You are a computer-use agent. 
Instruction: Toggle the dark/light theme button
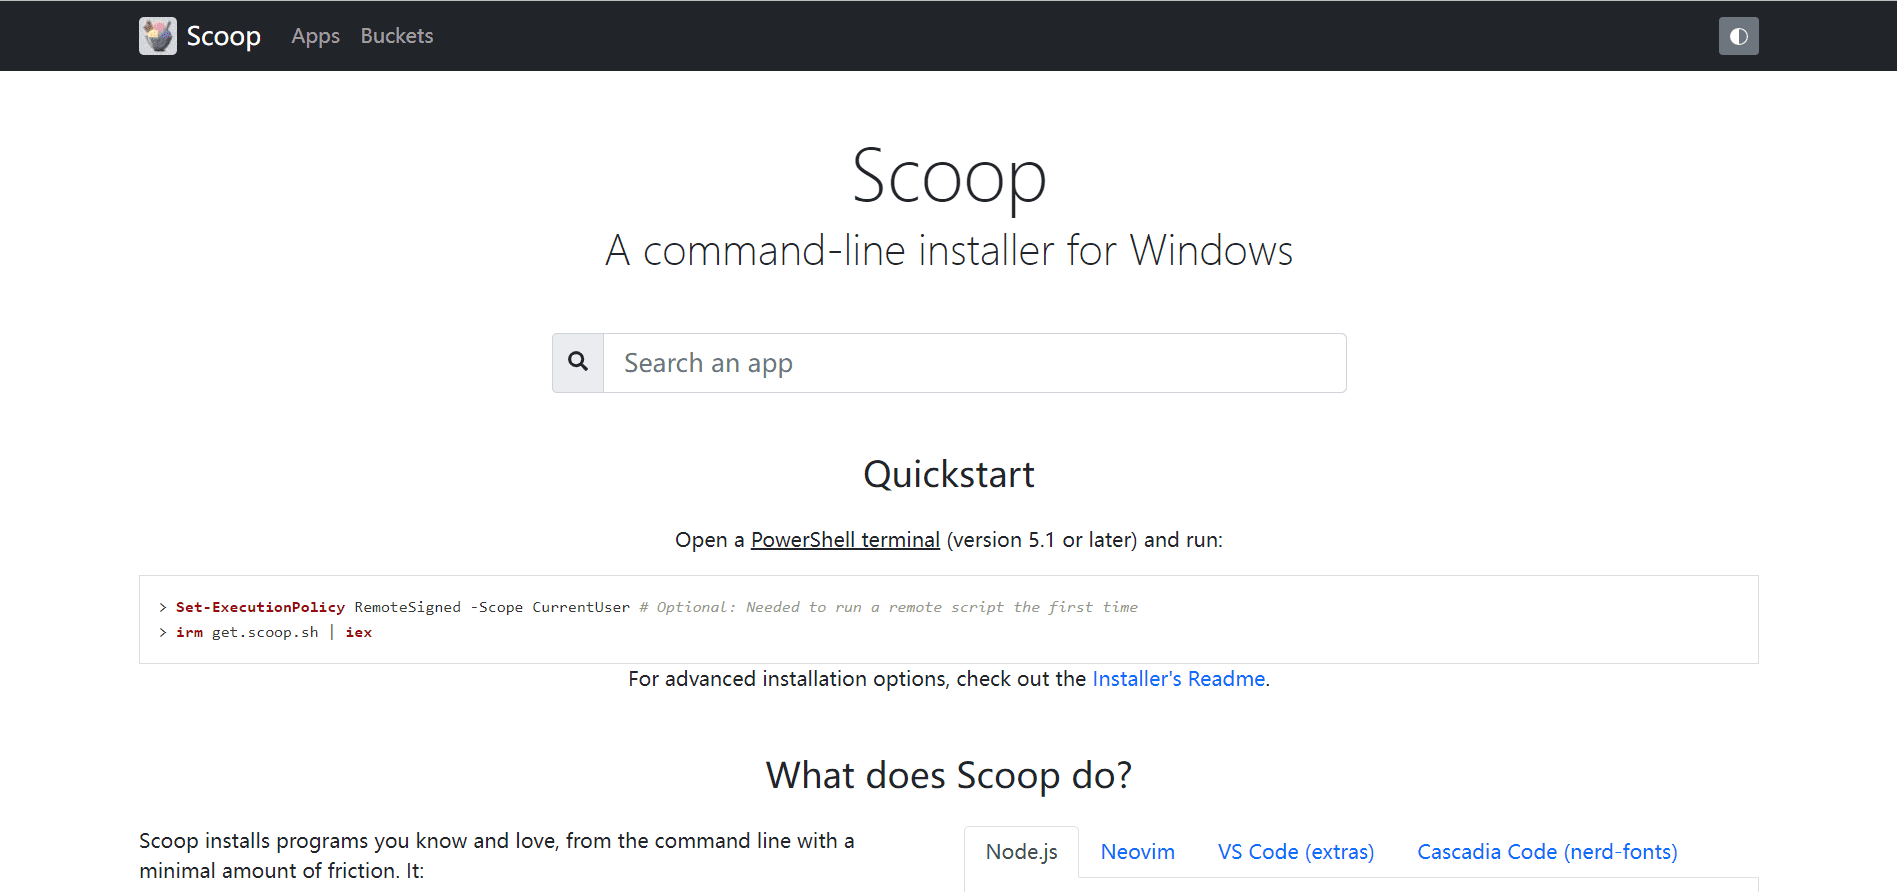pos(1738,36)
